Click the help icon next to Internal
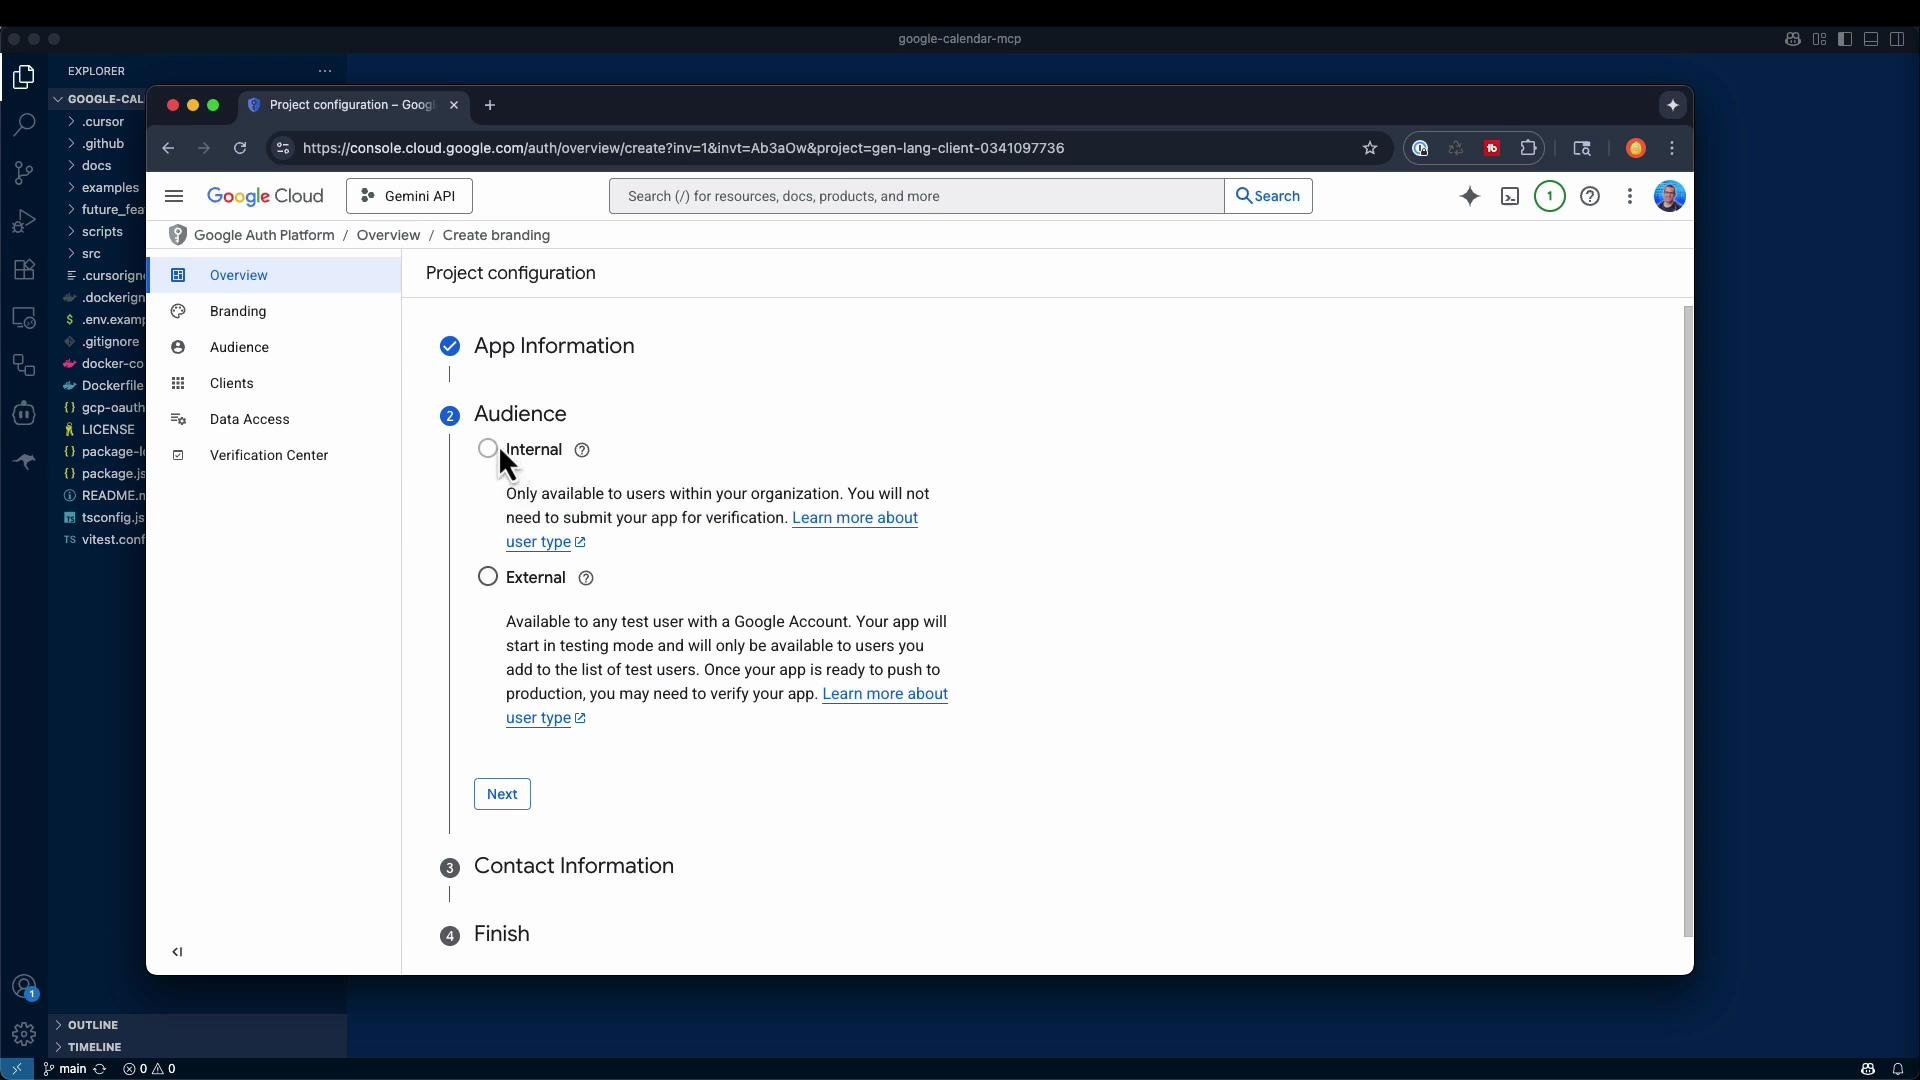The width and height of the screenshot is (1920, 1080). [582, 450]
